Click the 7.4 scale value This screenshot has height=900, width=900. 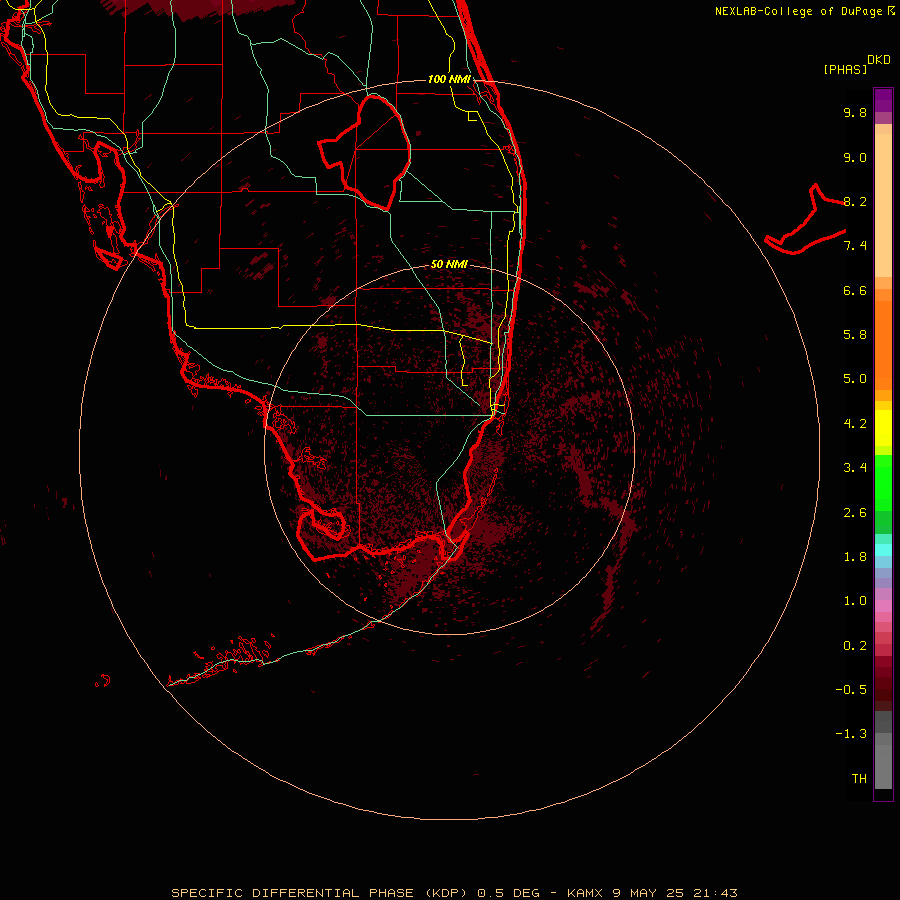855,246
